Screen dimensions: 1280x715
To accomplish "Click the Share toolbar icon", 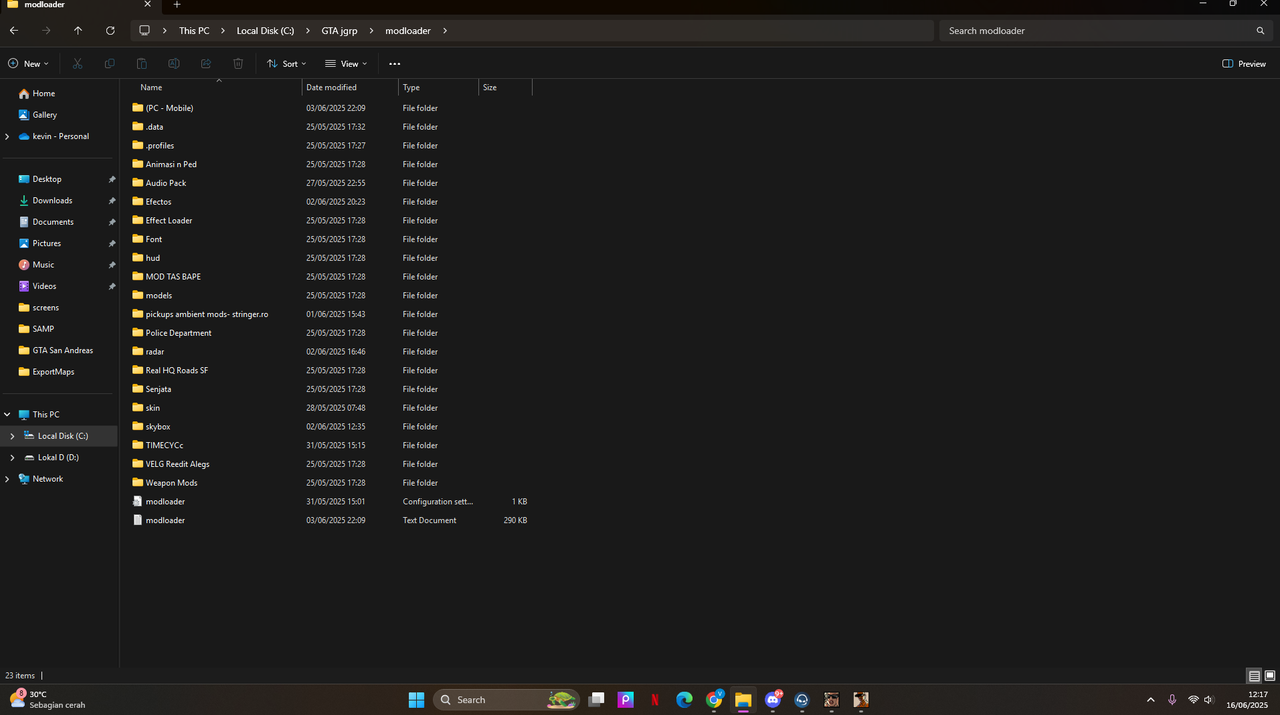I will coord(206,64).
